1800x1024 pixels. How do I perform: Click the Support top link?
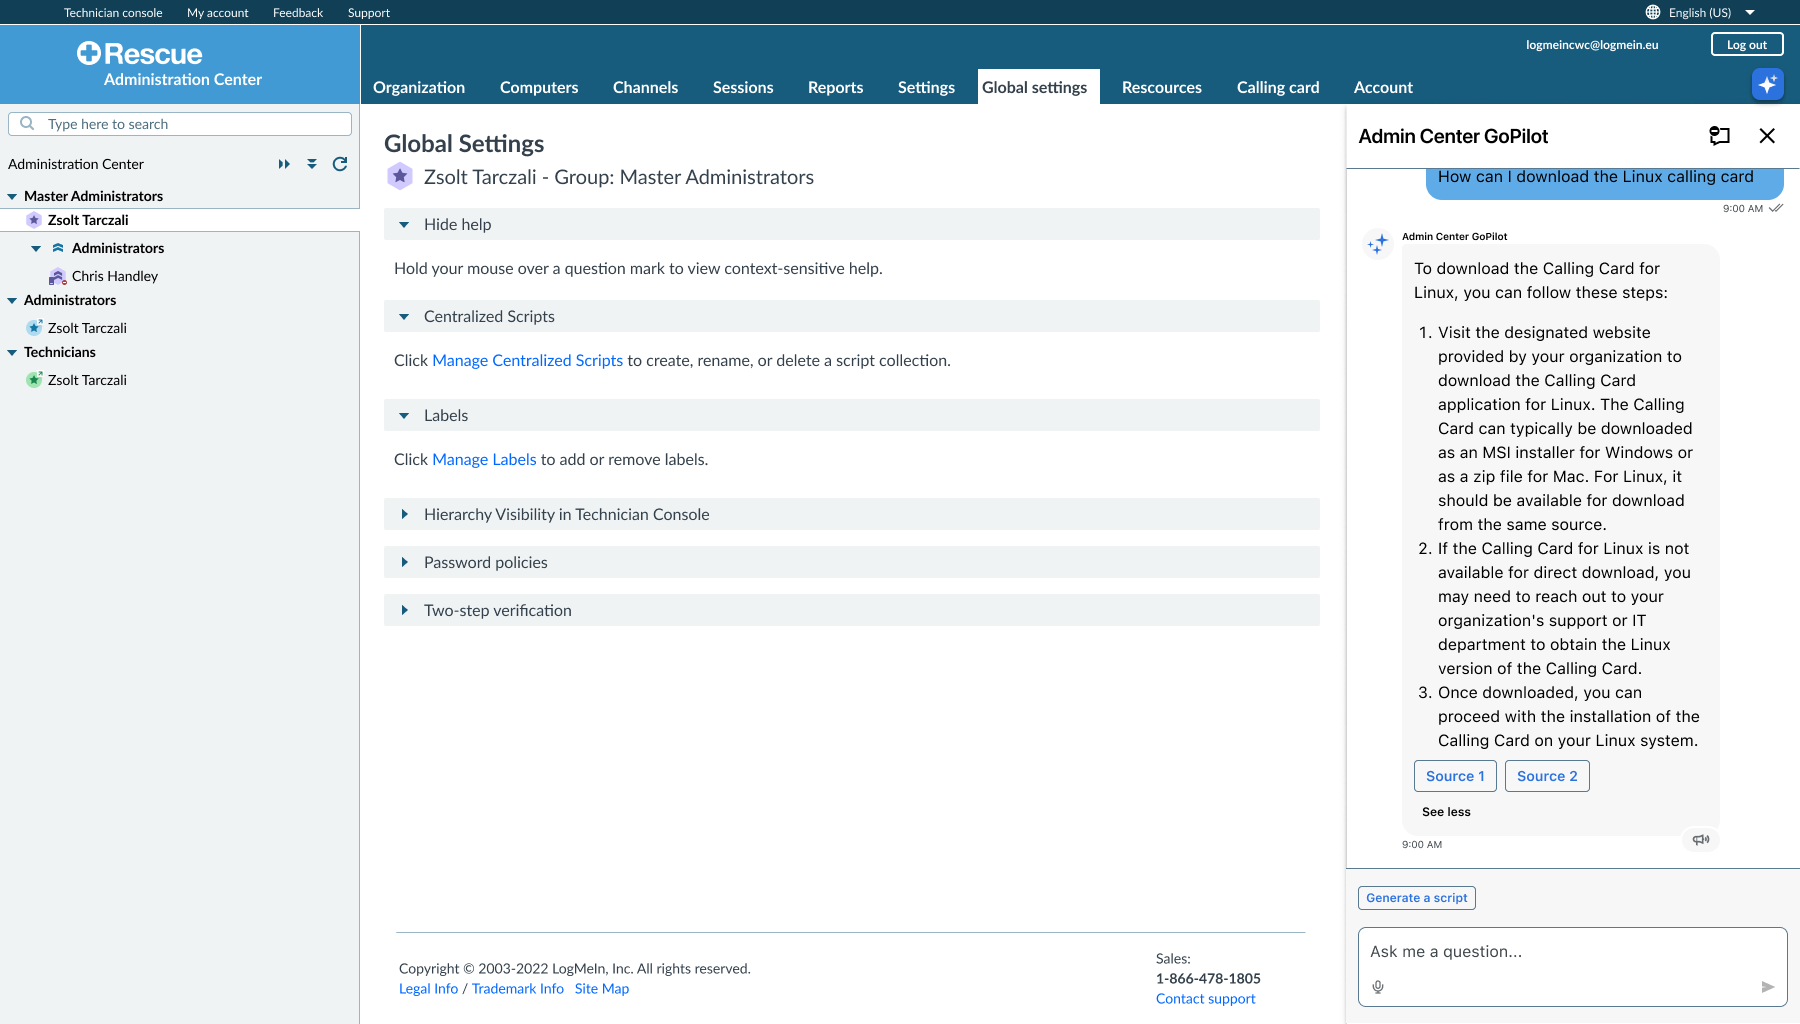[x=369, y=12]
